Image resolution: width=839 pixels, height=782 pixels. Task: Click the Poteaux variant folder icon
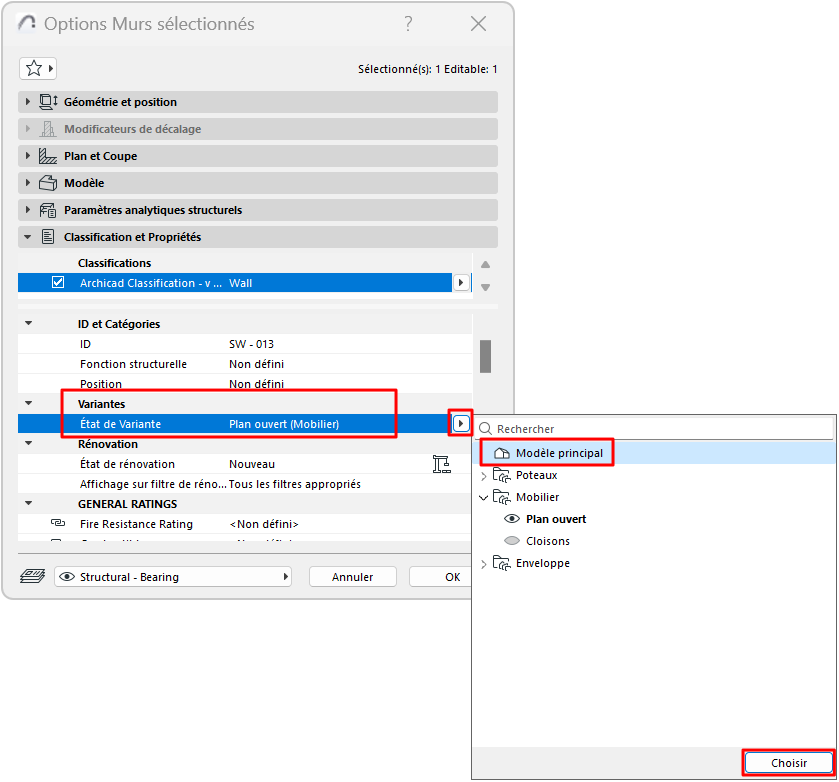click(x=501, y=475)
